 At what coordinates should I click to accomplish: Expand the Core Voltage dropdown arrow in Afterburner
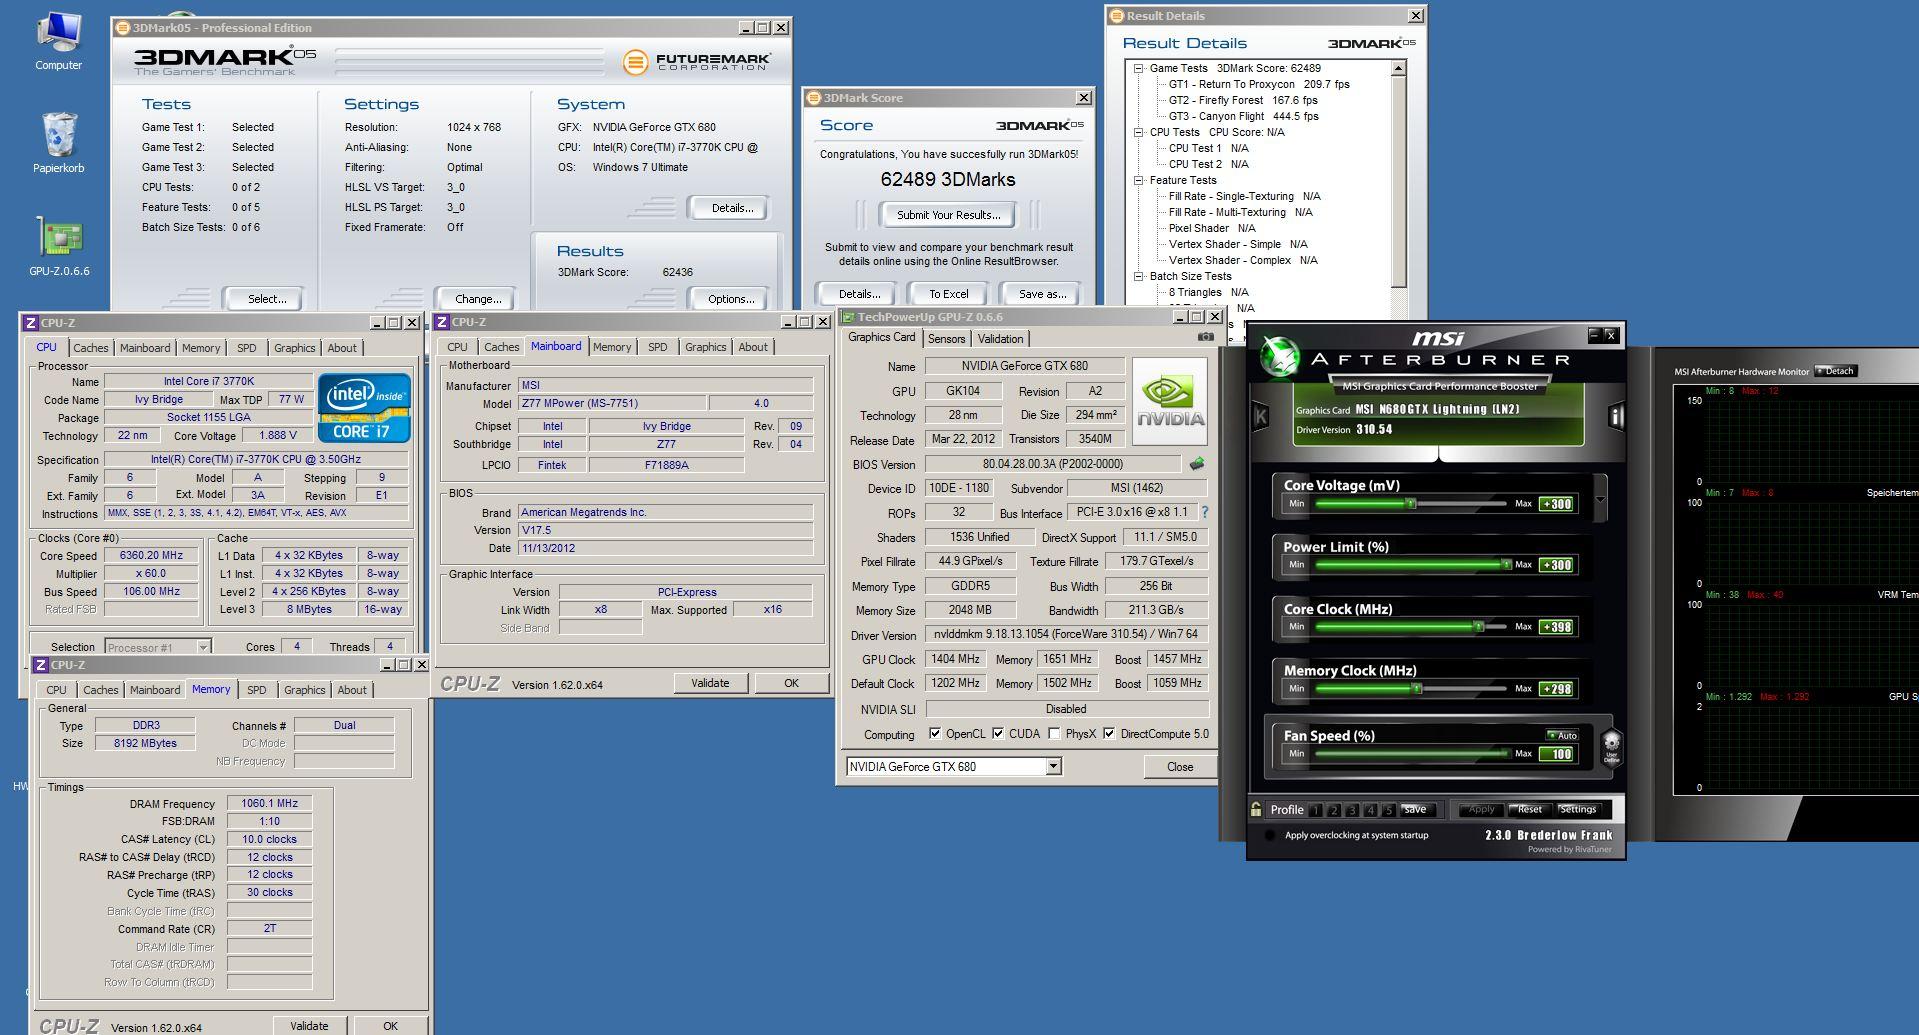click(1600, 498)
